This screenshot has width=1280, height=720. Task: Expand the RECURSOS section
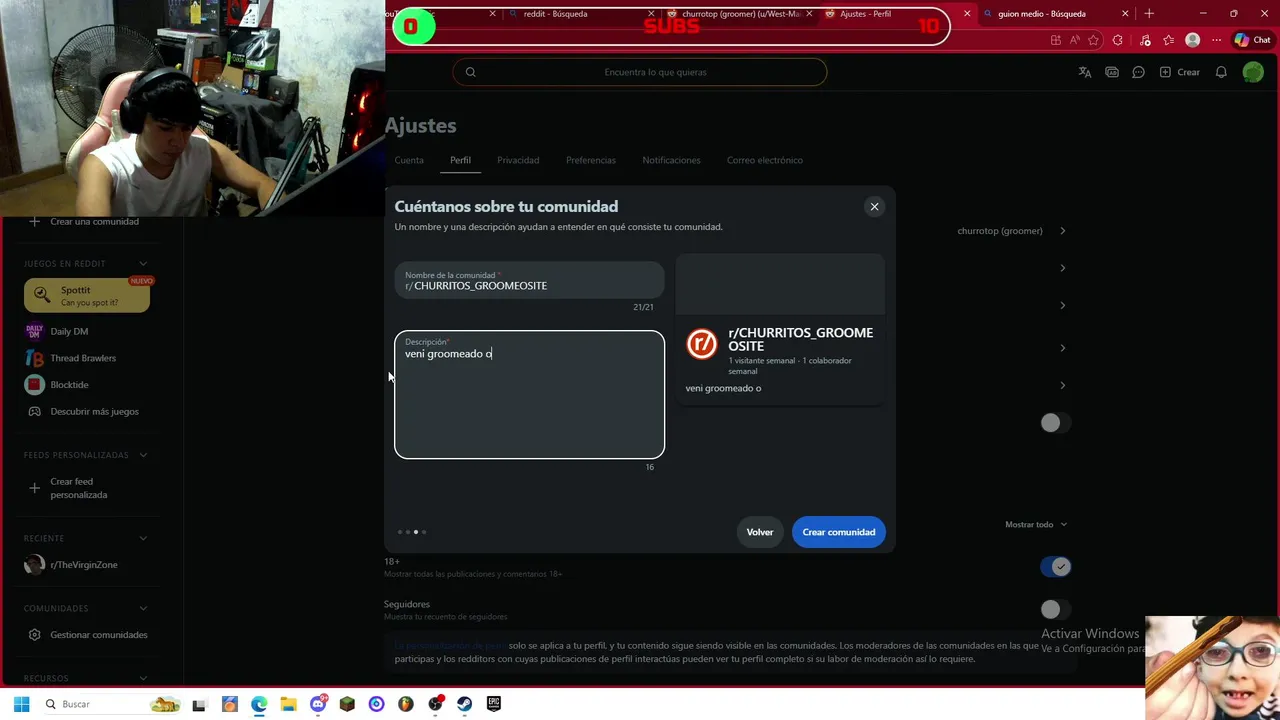pyautogui.click(x=143, y=678)
